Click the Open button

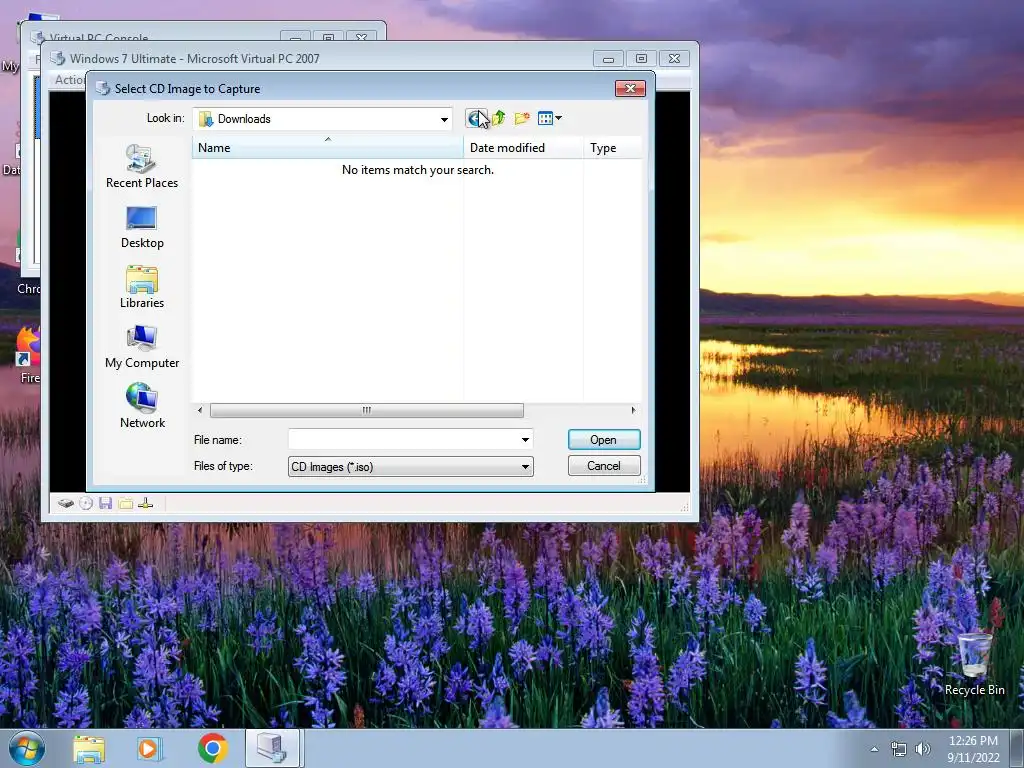click(x=603, y=440)
